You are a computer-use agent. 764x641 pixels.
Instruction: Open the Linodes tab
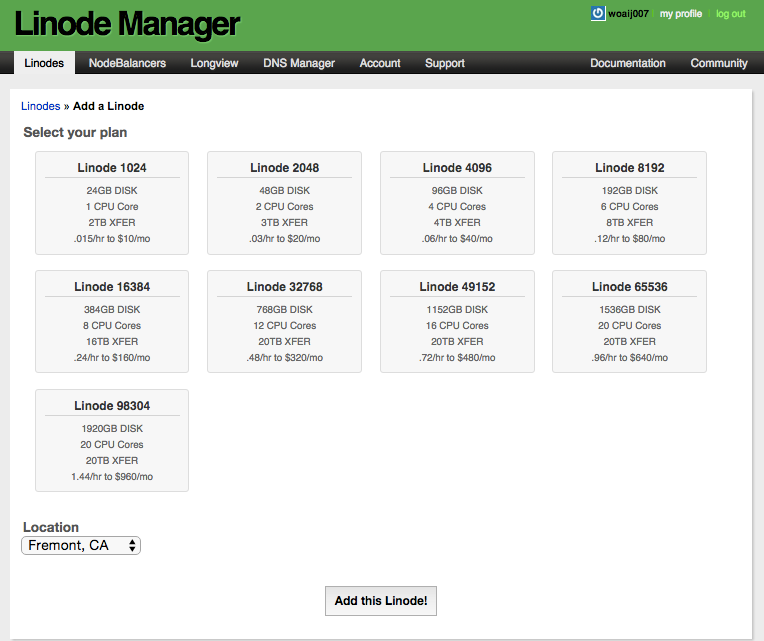click(x=44, y=63)
